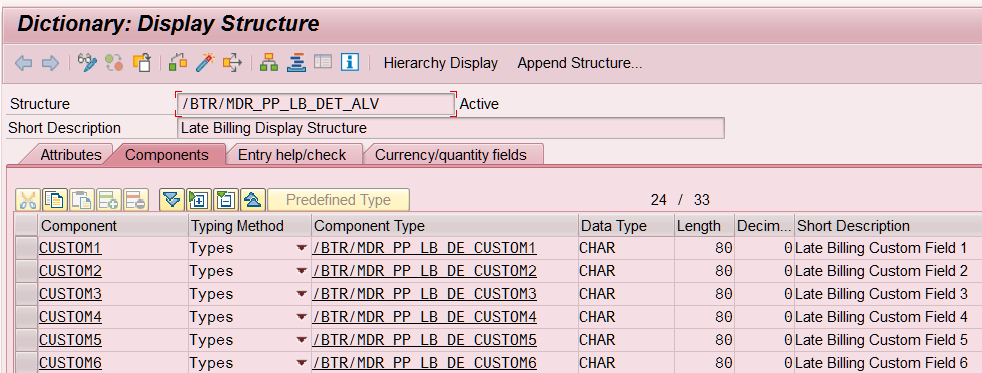
Task: Select the CUSTOM4 row selector box
Action: [x=26, y=317]
